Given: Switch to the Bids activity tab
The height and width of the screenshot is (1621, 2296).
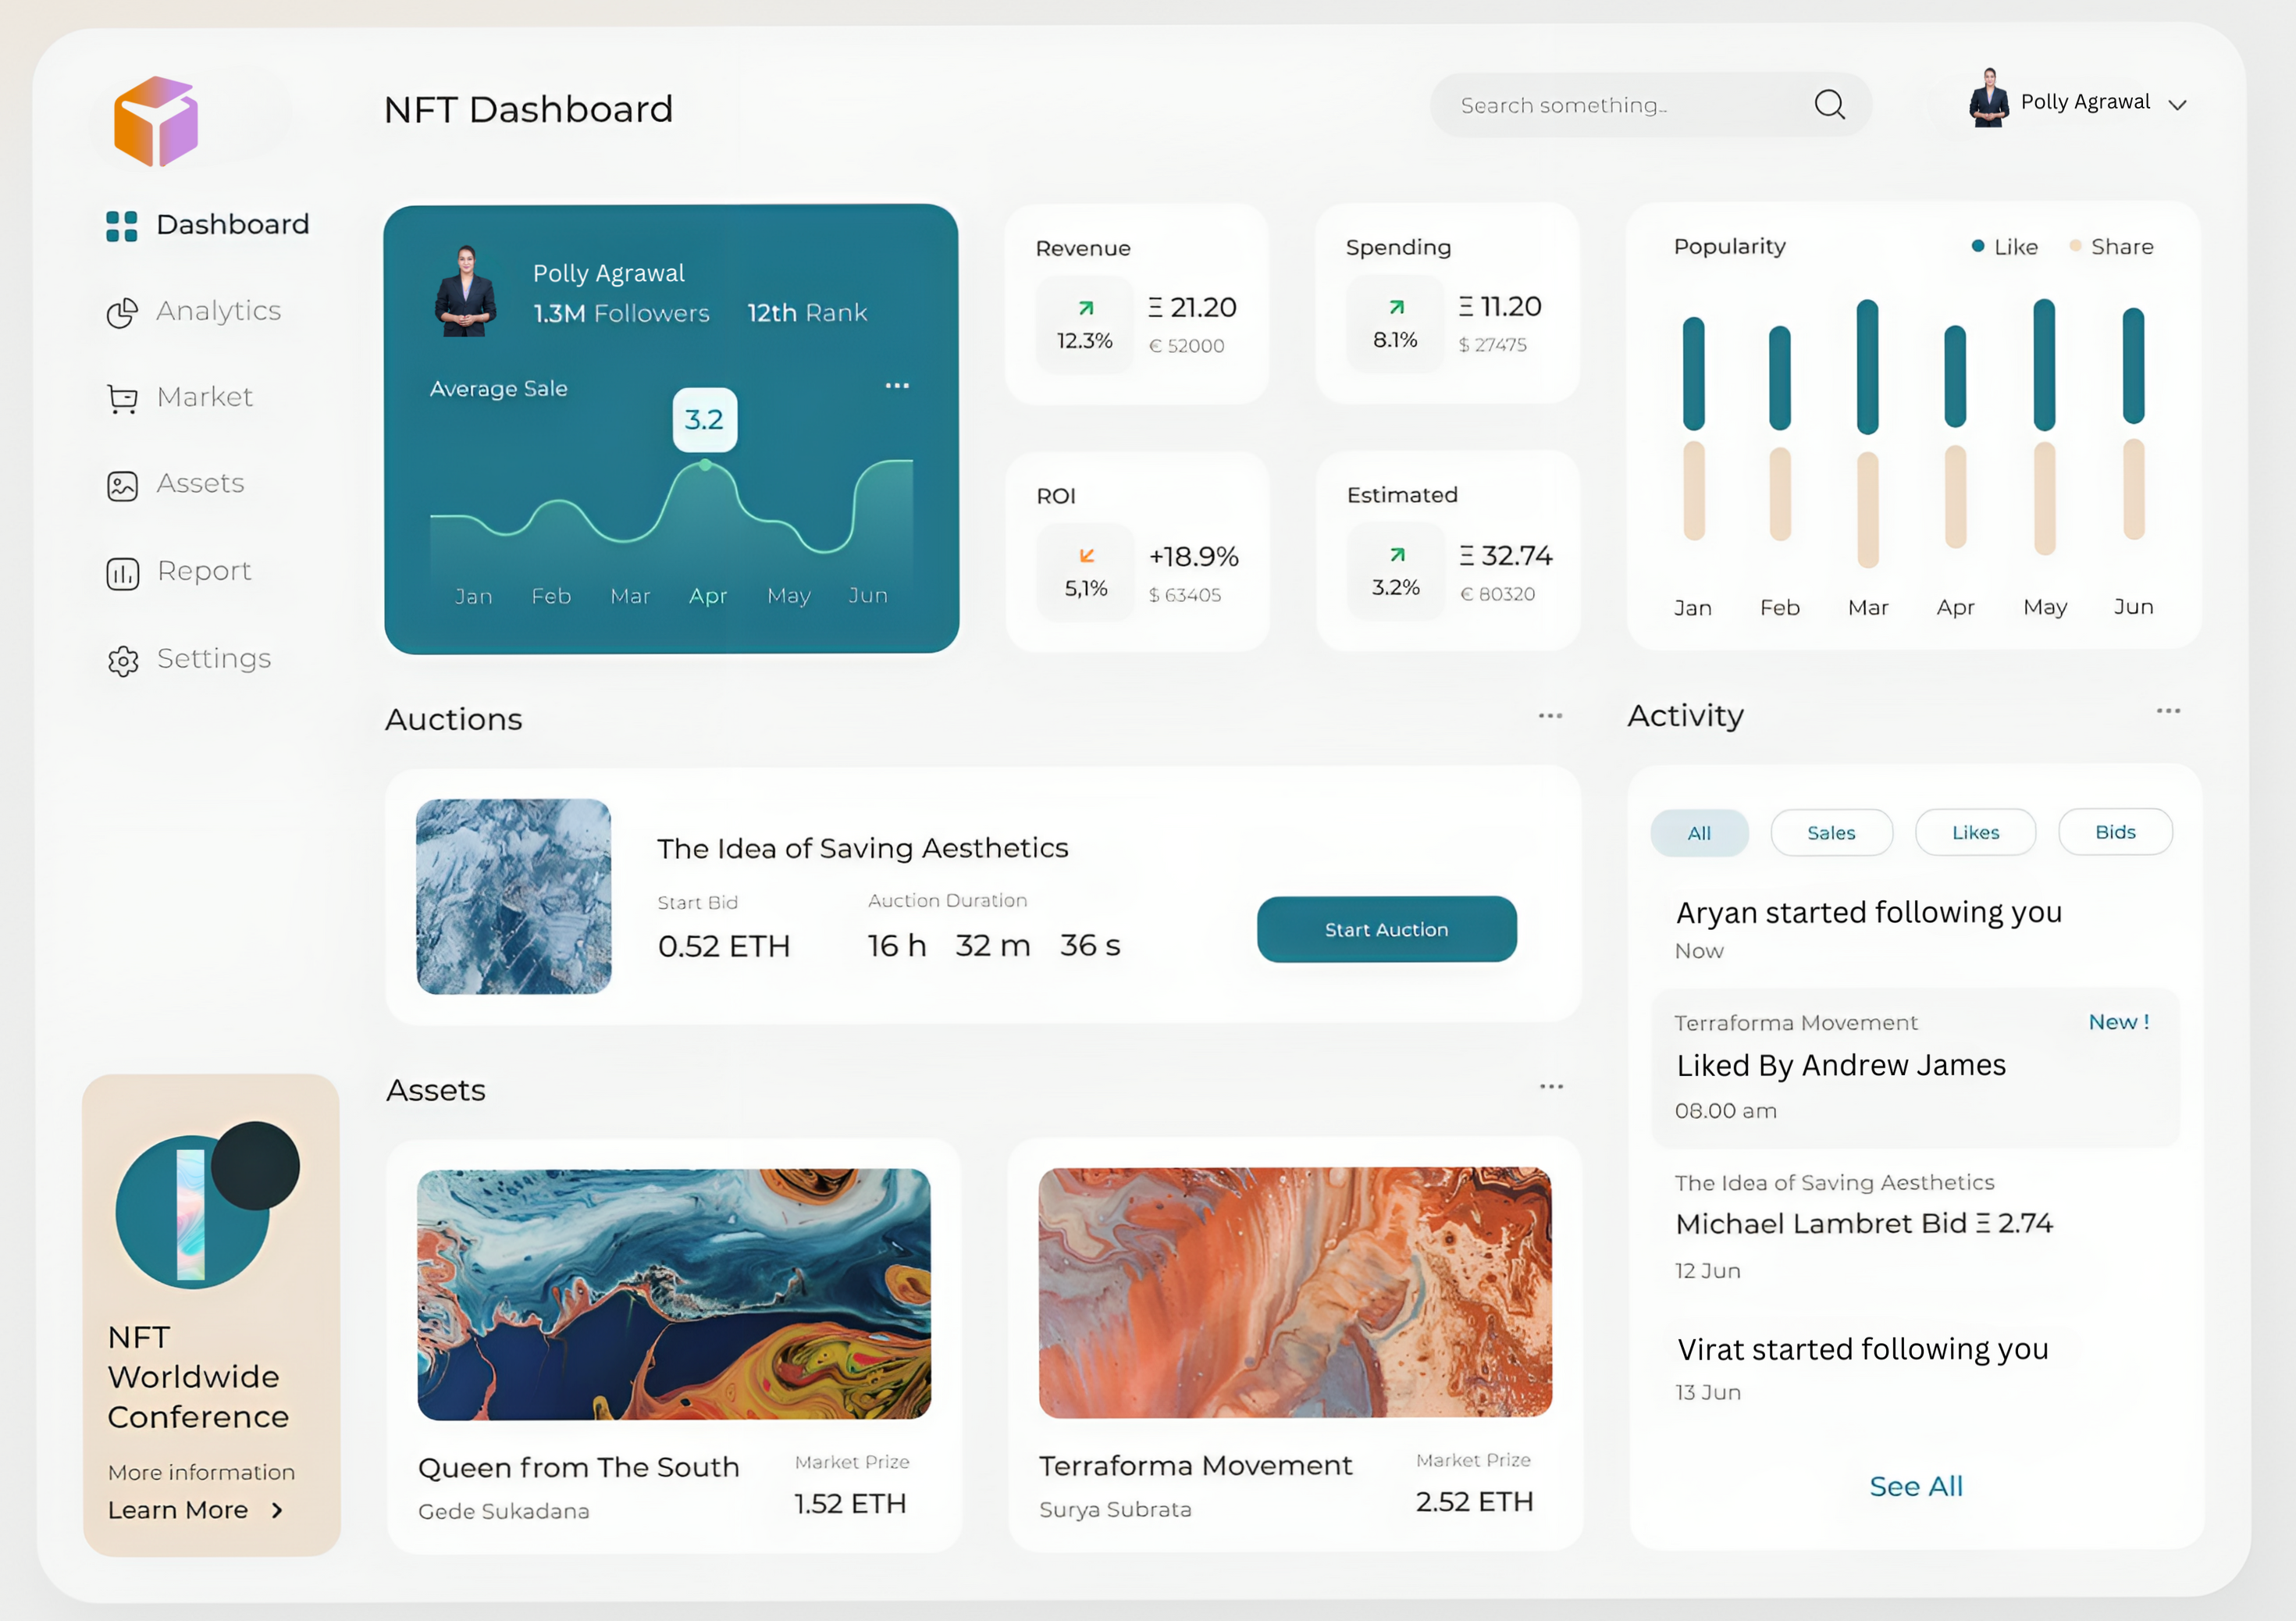Looking at the screenshot, I should (x=2114, y=832).
